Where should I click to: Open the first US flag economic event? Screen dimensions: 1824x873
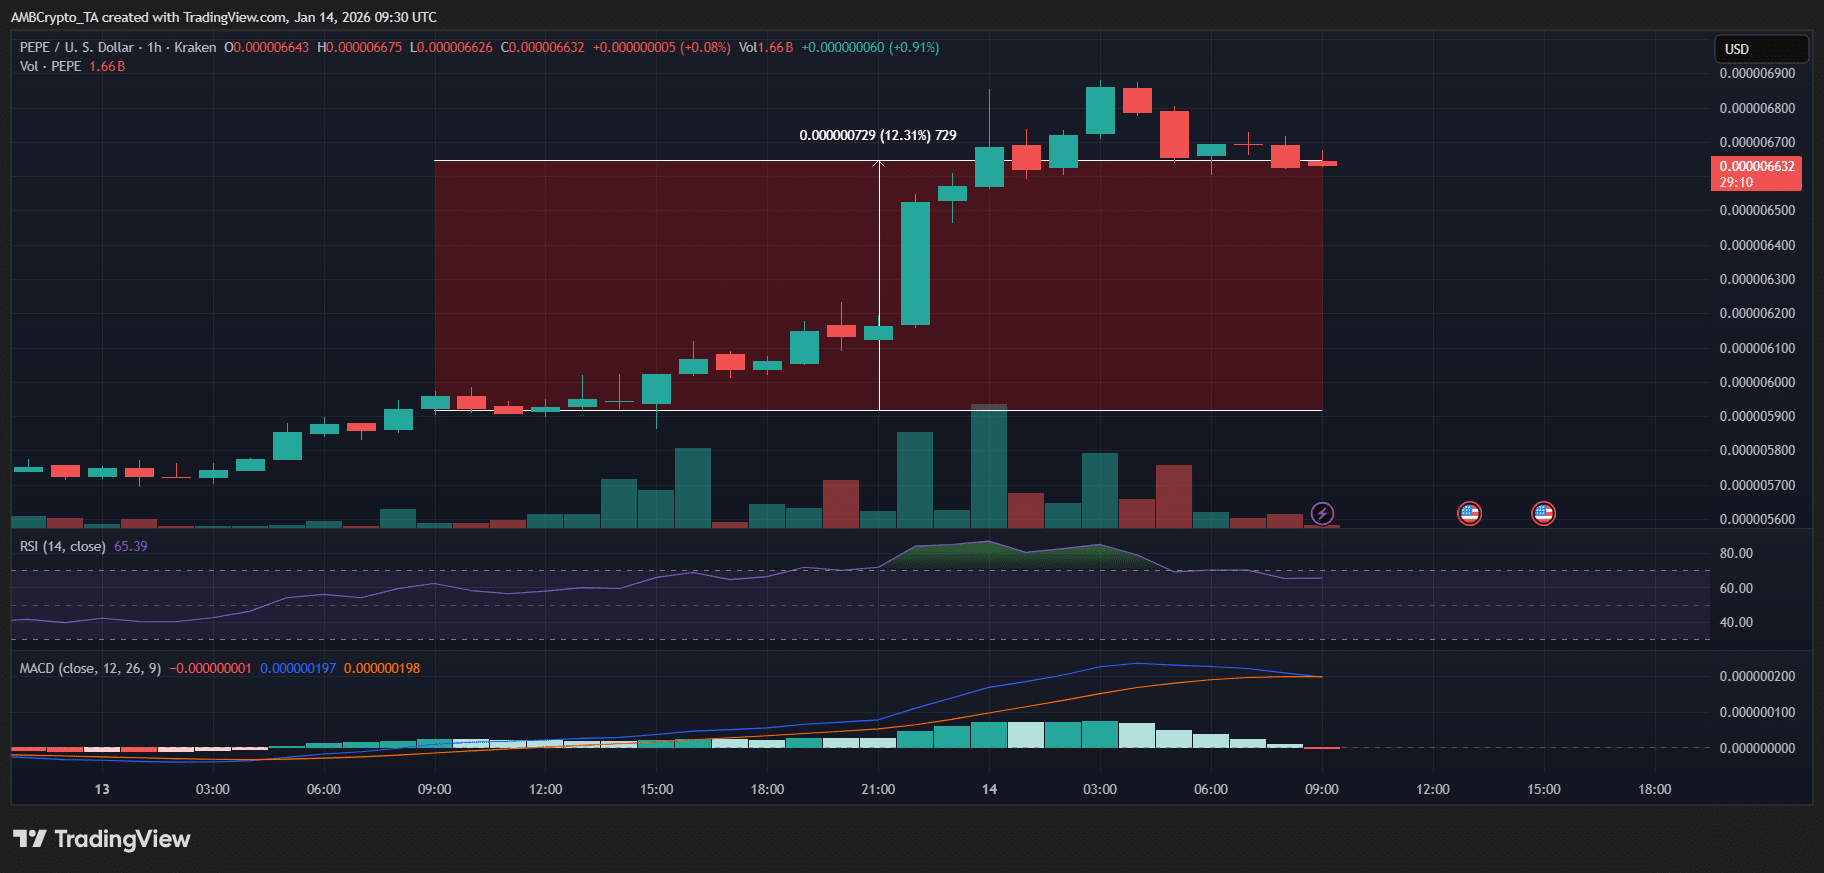1469,514
